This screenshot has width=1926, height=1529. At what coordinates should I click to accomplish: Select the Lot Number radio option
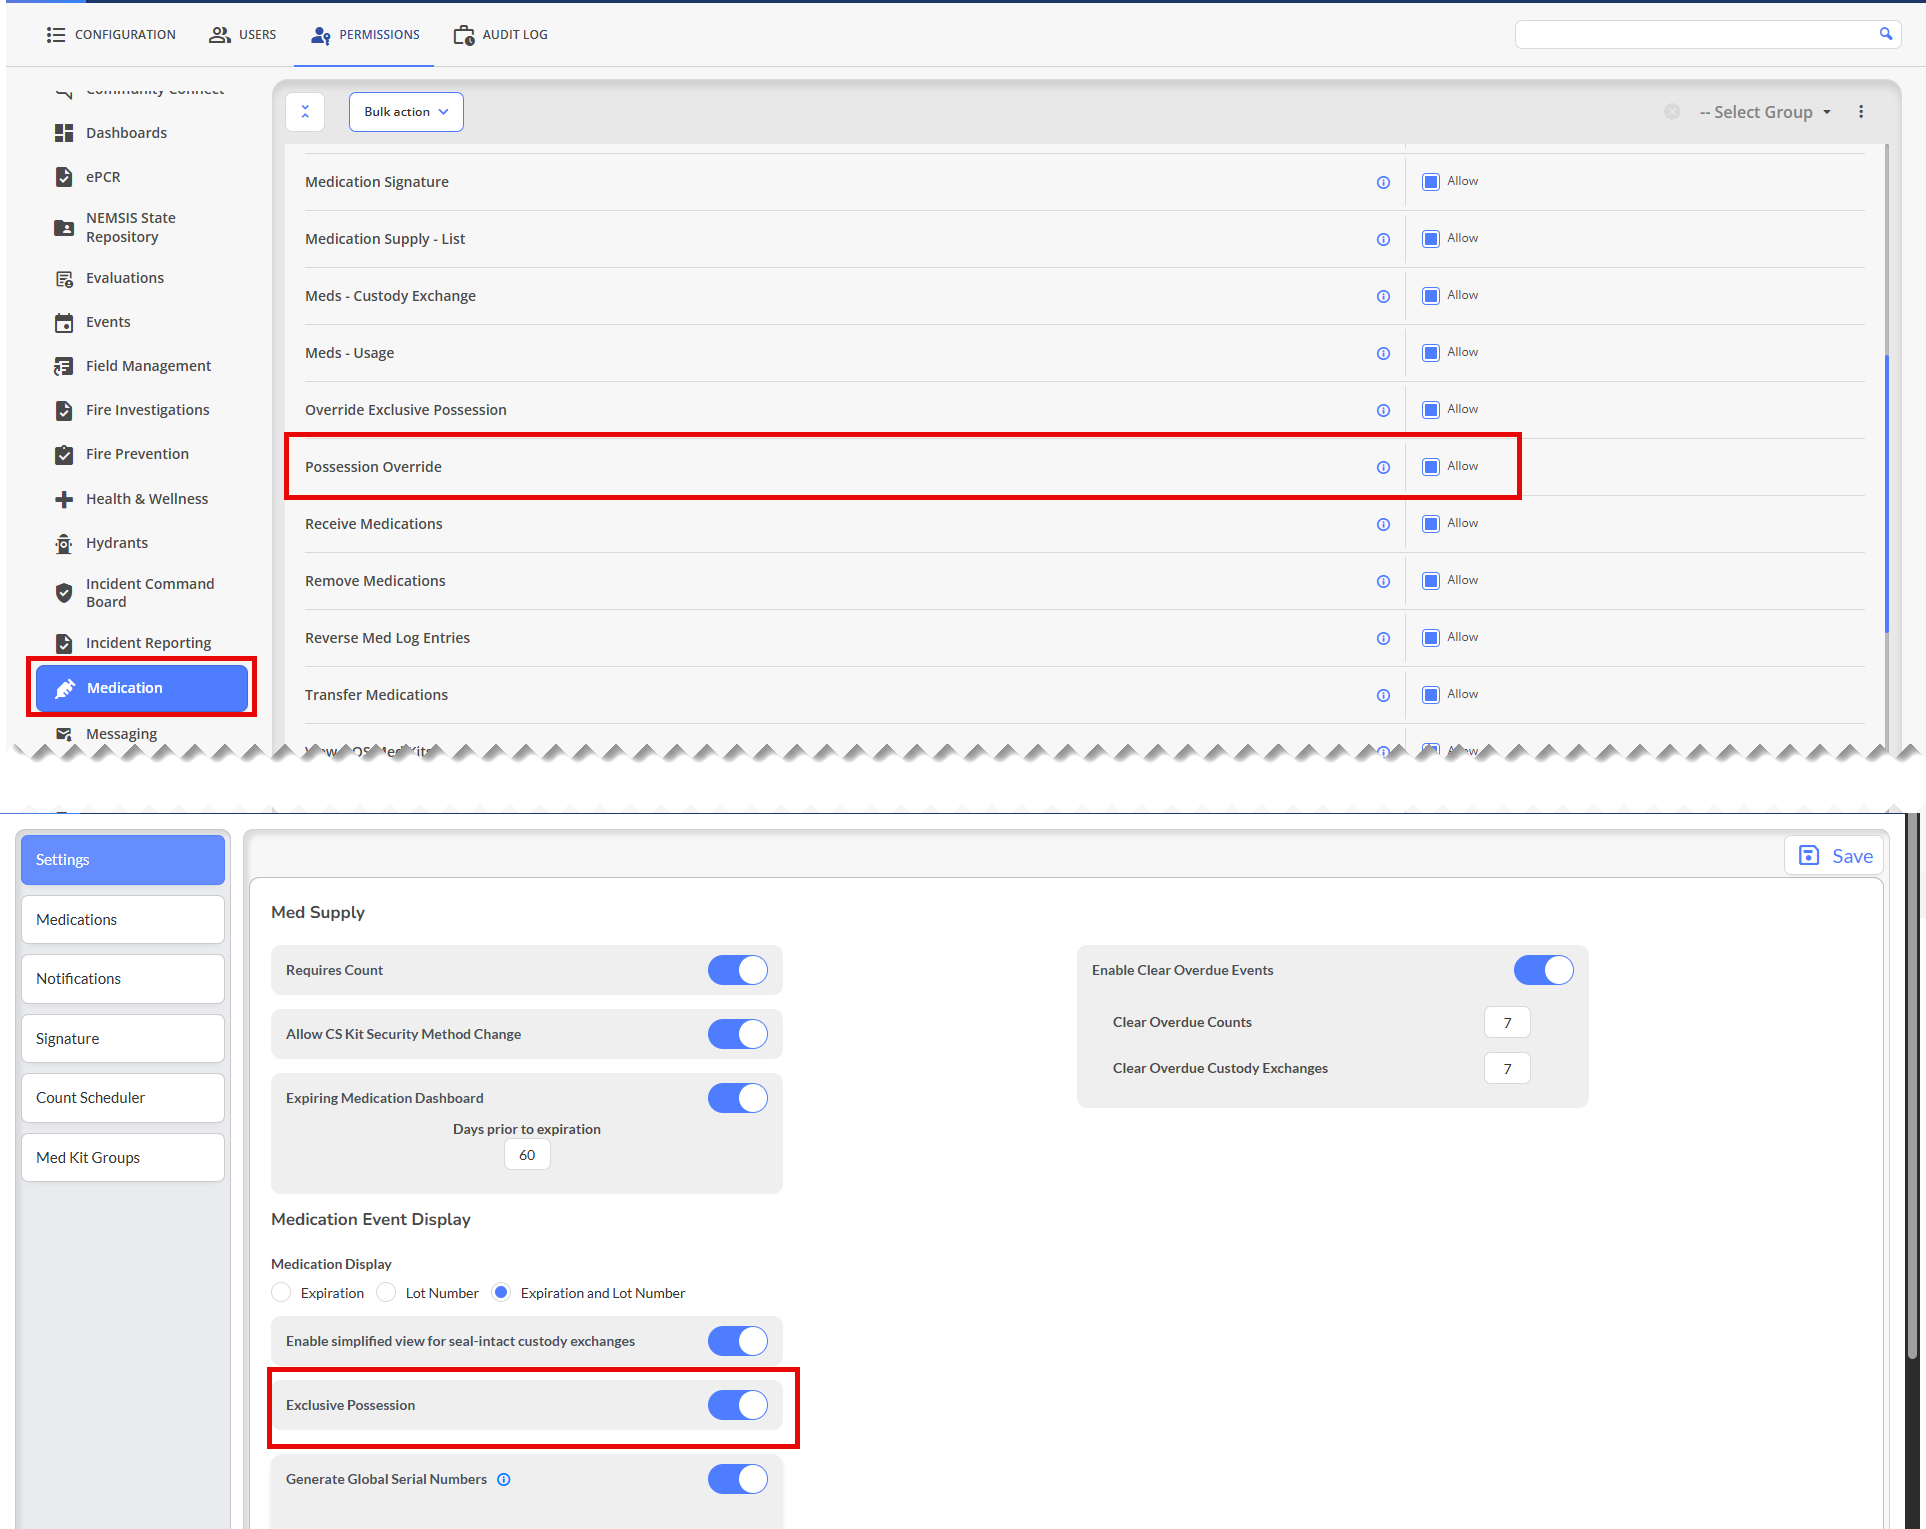click(386, 1293)
